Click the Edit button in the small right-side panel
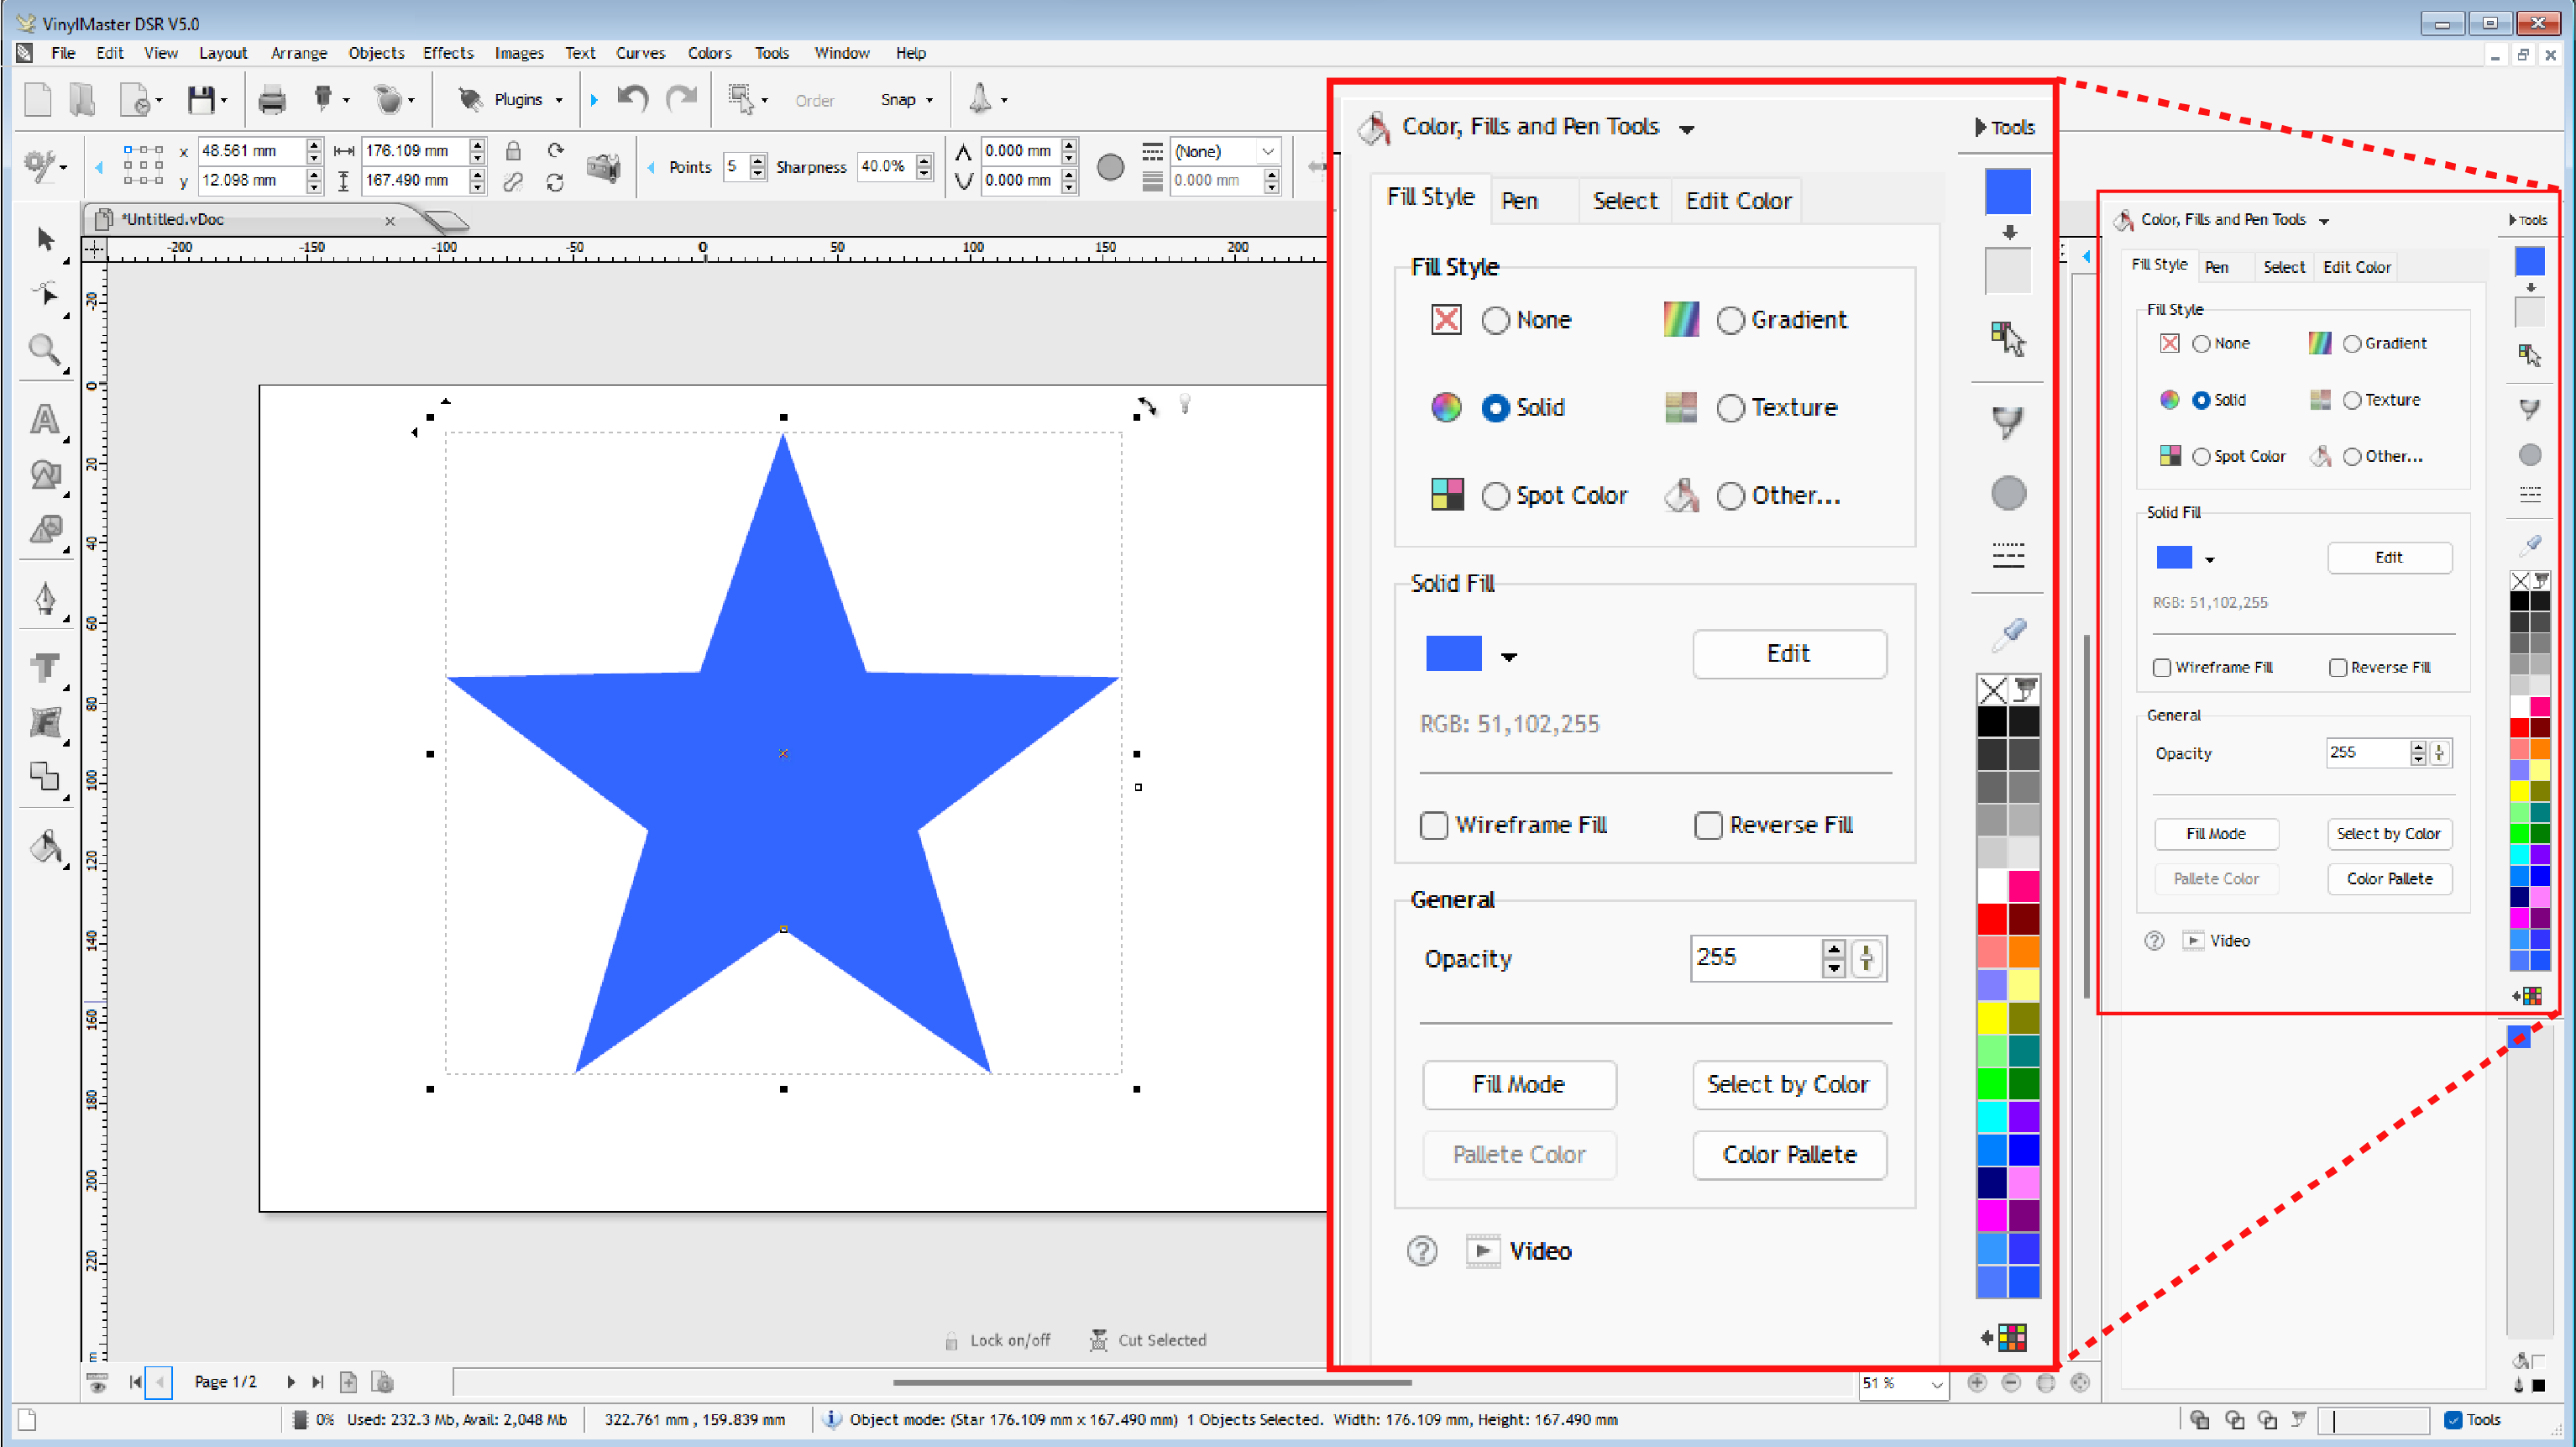The width and height of the screenshot is (2576, 1447). click(x=2389, y=558)
